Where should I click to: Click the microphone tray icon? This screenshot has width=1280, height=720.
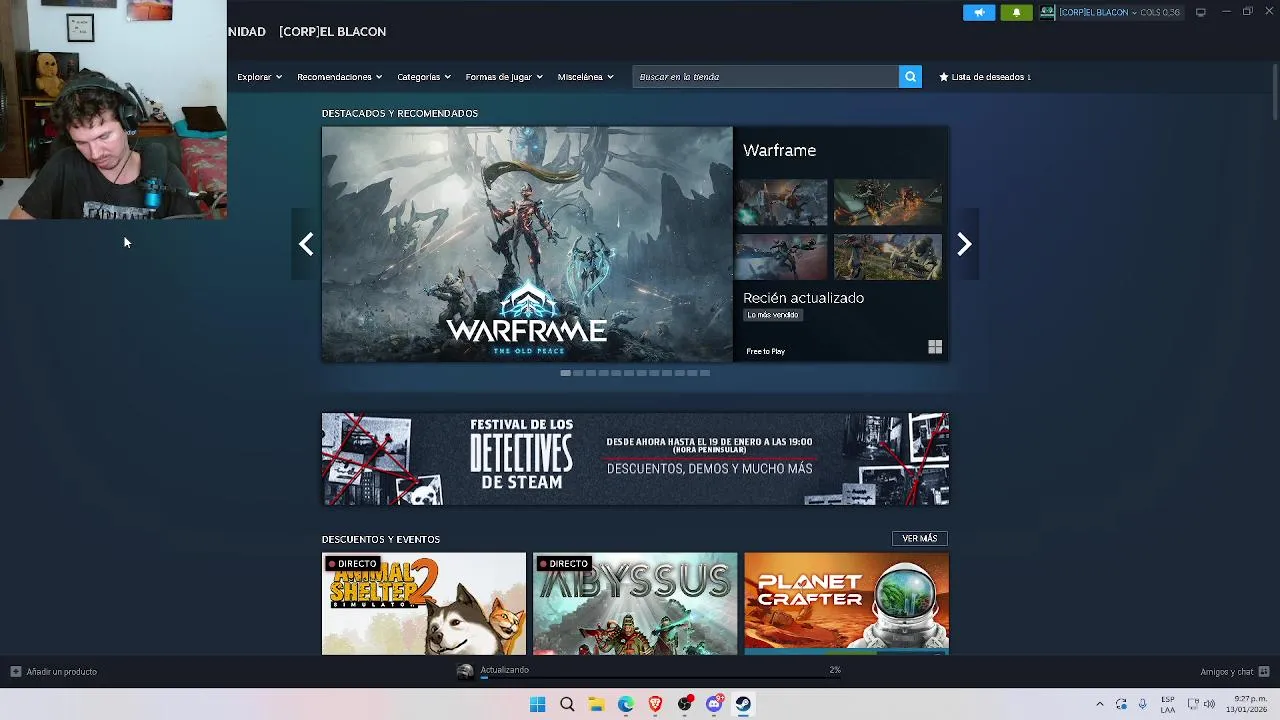click(x=1142, y=704)
